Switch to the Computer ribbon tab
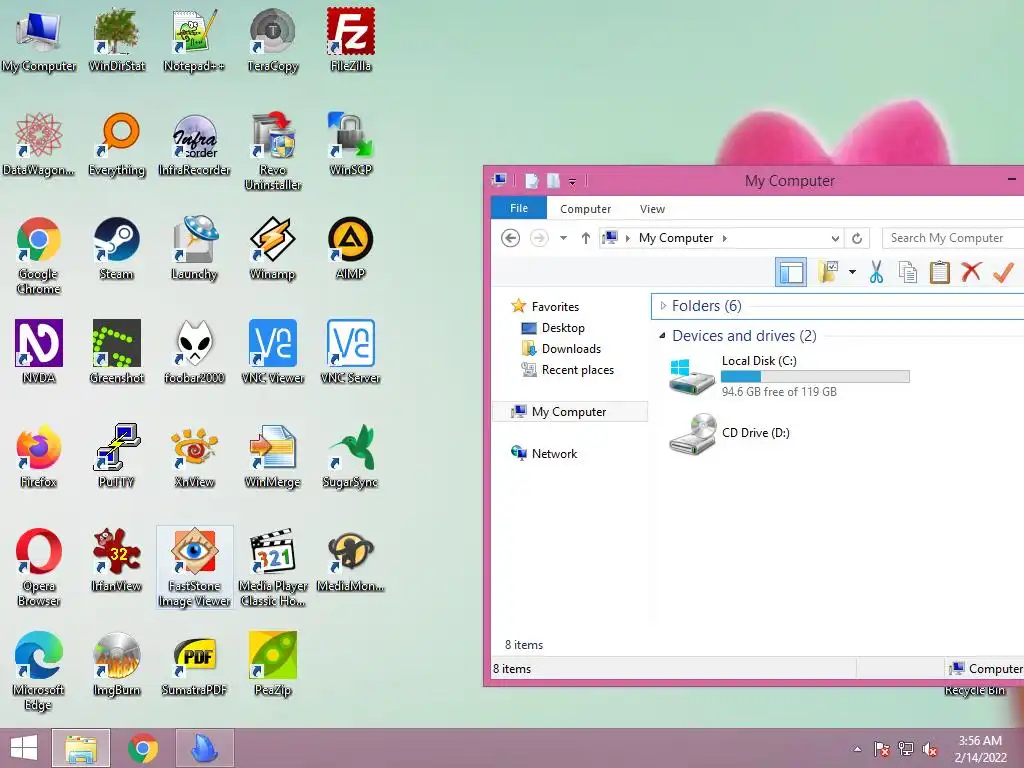 tap(585, 209)
